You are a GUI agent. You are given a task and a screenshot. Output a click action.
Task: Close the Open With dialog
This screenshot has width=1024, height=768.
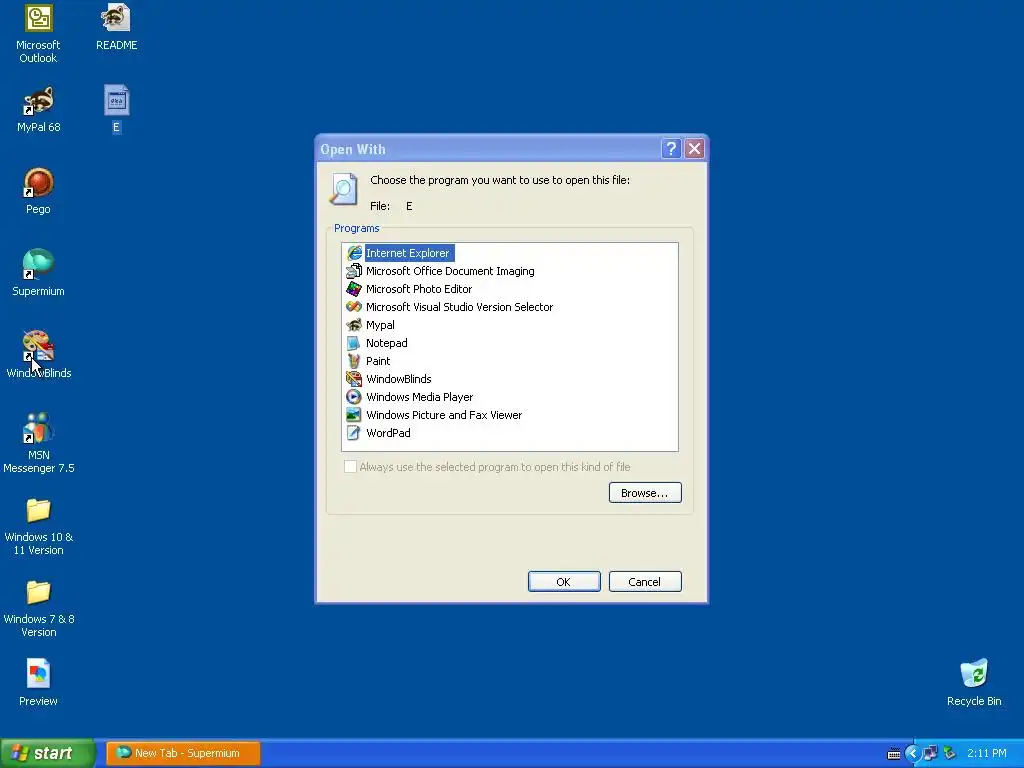click(x=694, y=149)
